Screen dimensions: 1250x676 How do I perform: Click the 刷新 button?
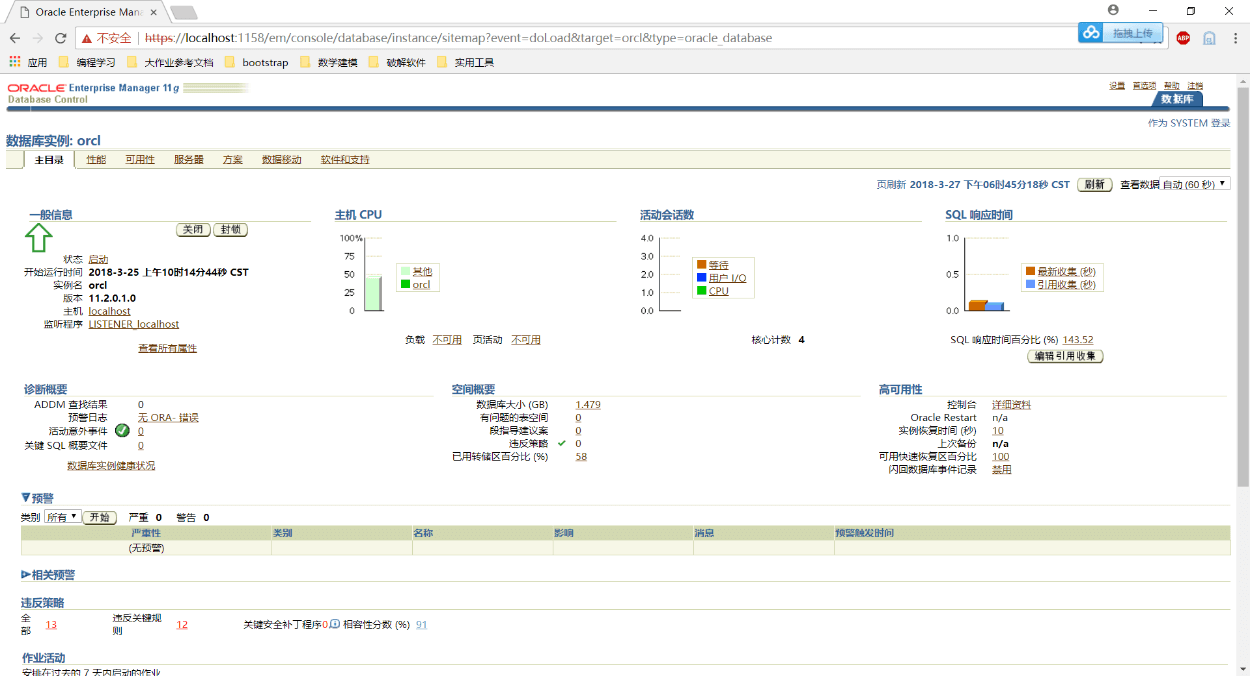pos(1095,185)
